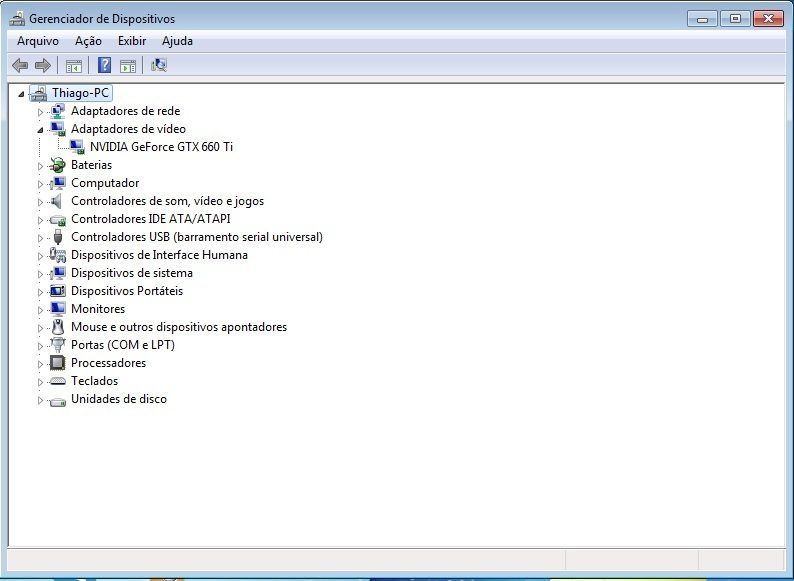Collapse the Thiago-PC root node
The width and height of the screenshot is (794, 581).
[x=21, y=94]
